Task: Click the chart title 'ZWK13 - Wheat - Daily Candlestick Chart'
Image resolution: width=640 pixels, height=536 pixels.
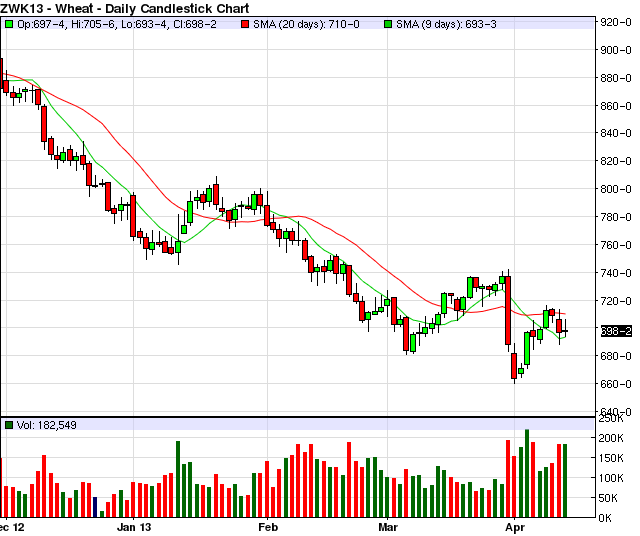Action: (x=124, y=8)
